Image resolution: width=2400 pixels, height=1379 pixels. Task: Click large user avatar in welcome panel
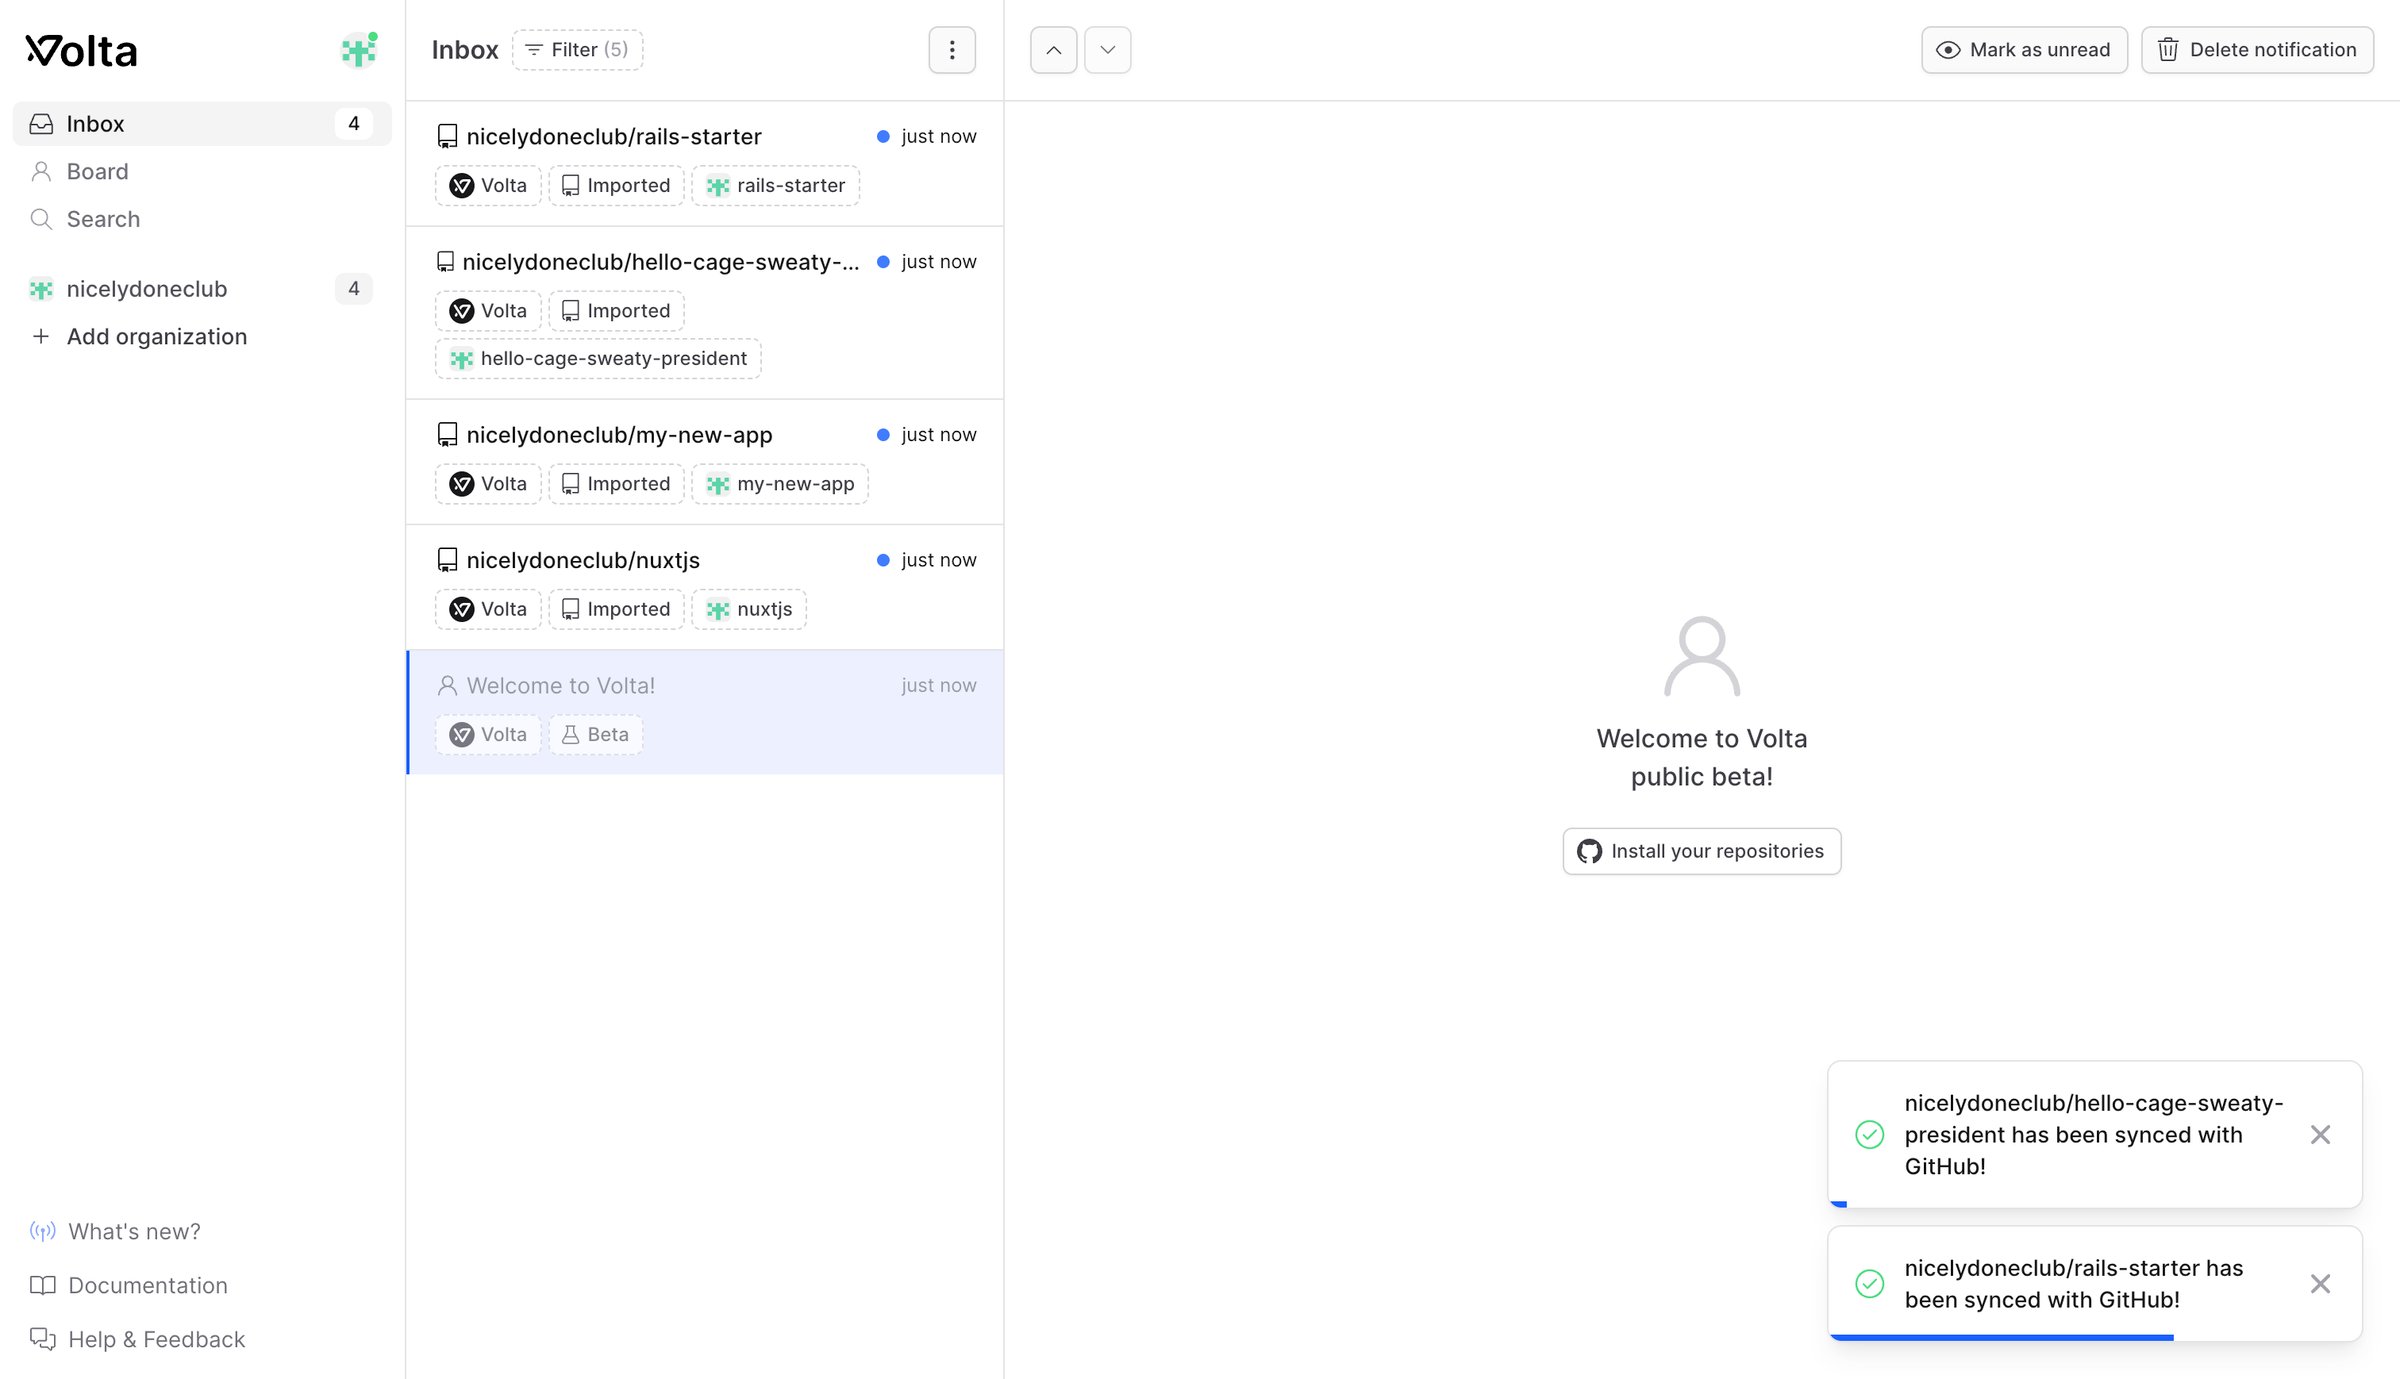1702,656
